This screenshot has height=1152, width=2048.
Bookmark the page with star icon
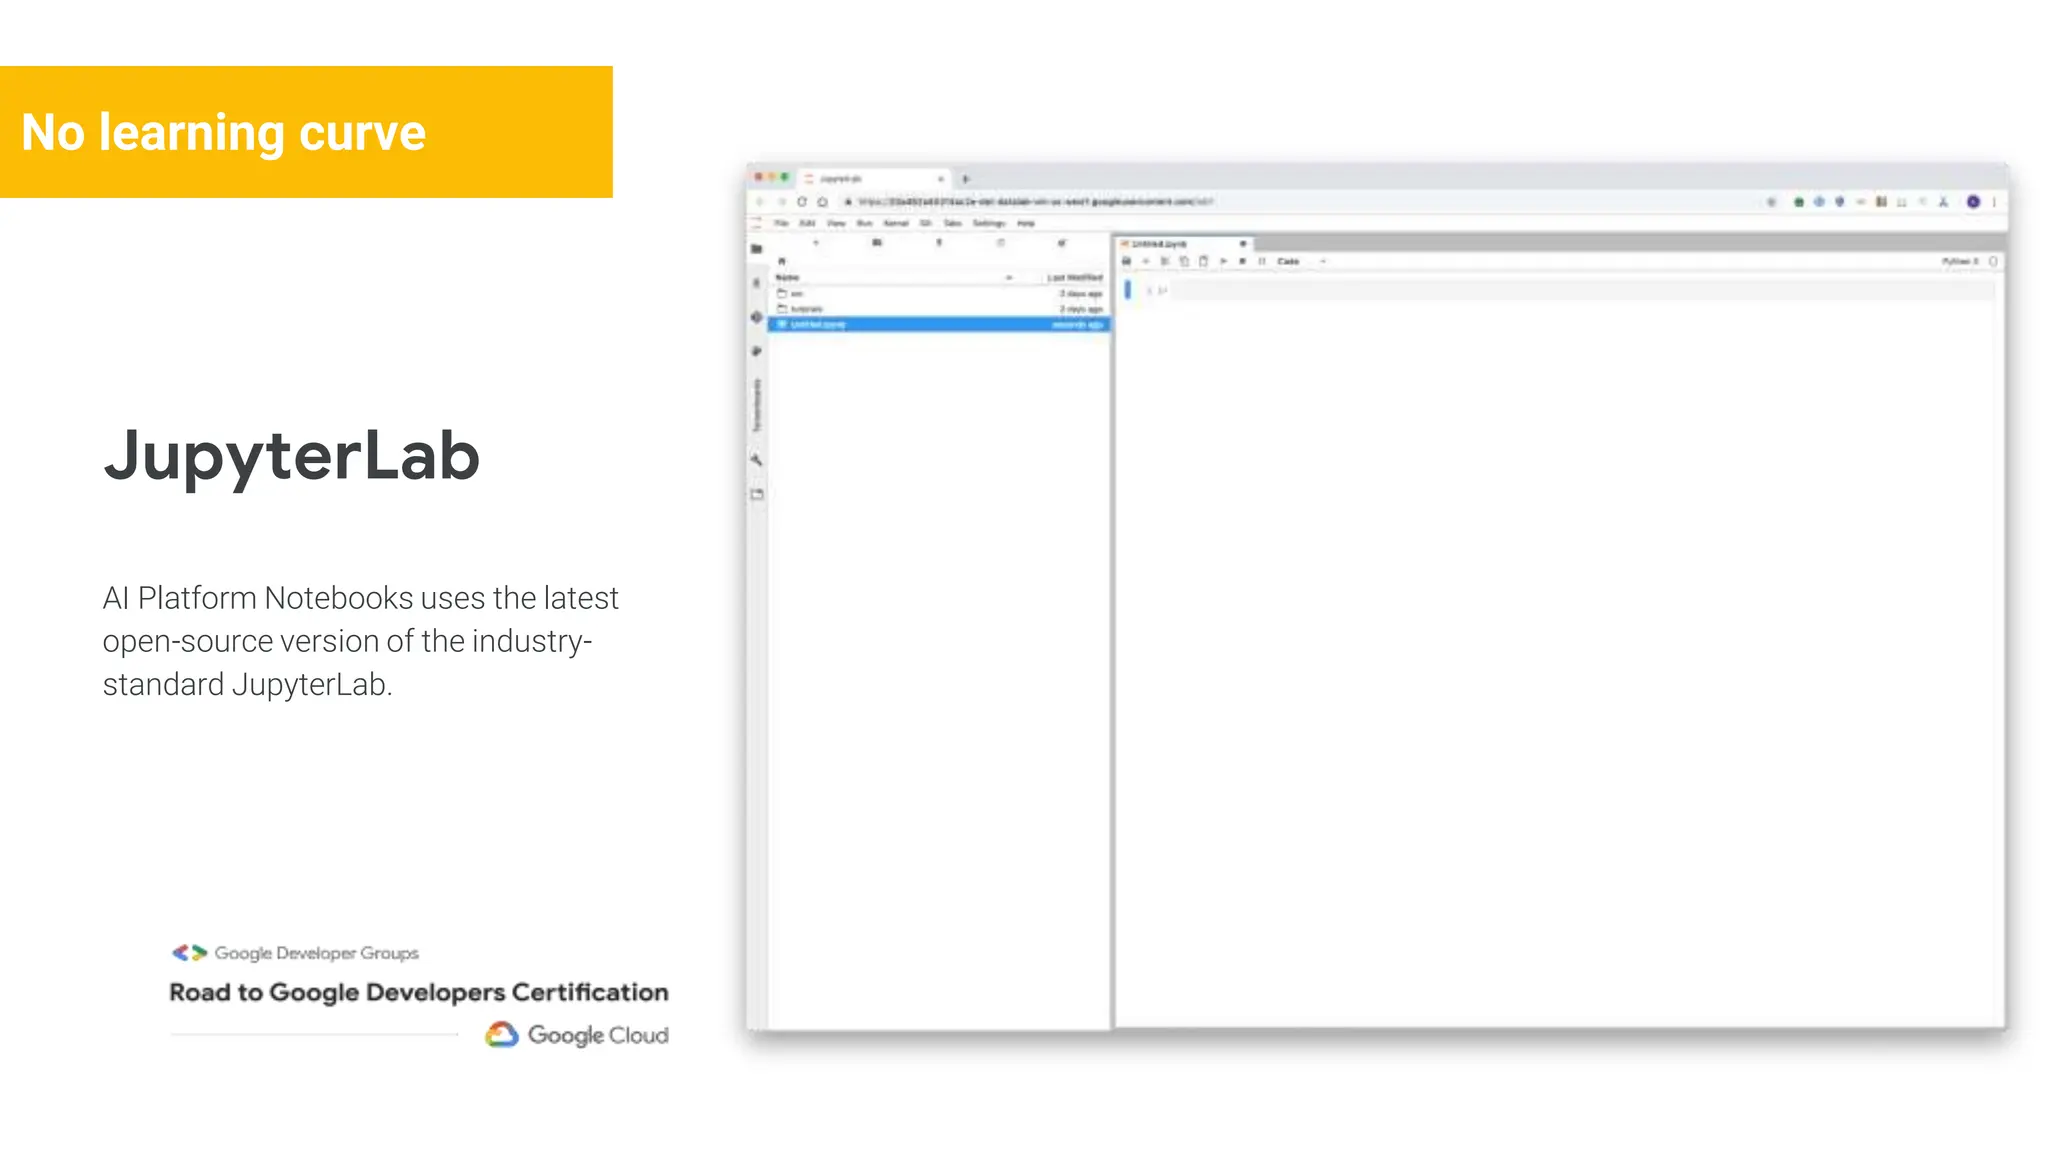1771,202
